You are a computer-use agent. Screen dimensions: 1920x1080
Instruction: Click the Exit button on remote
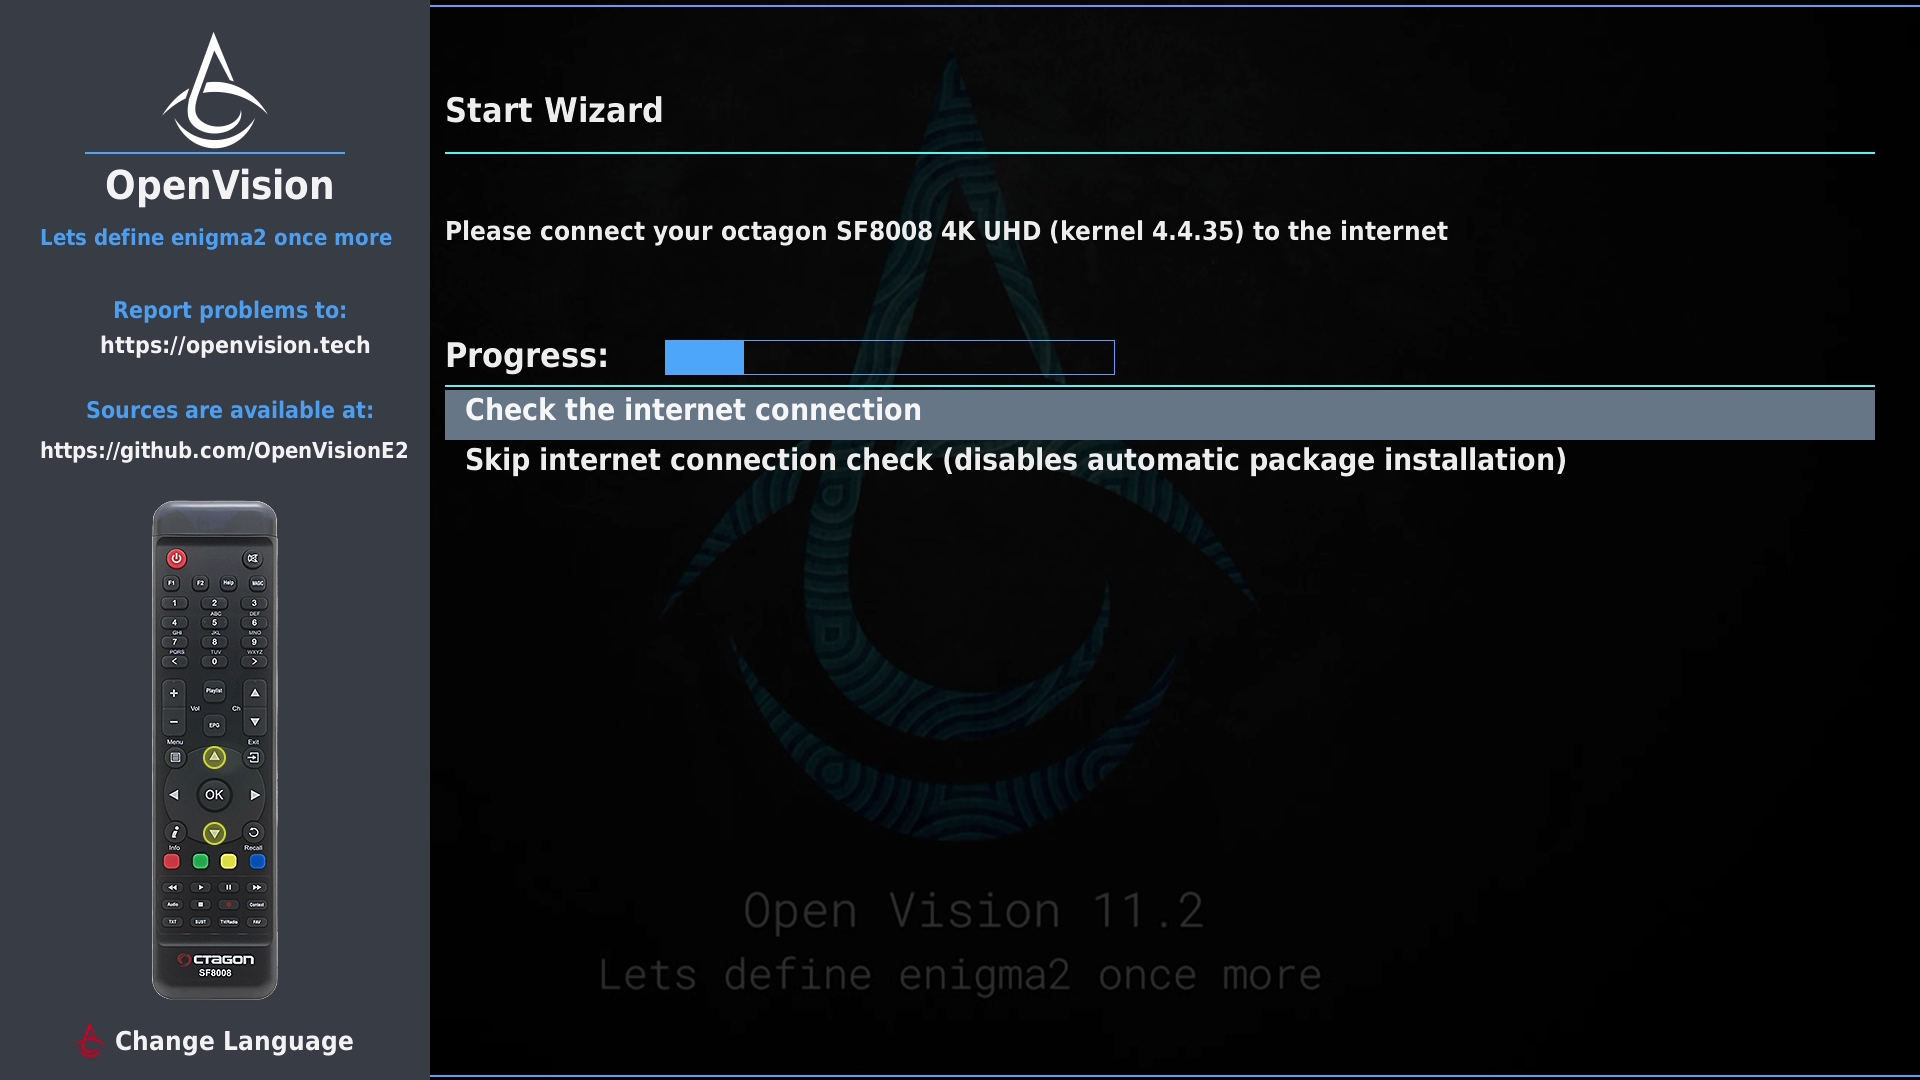pos(253,757)
